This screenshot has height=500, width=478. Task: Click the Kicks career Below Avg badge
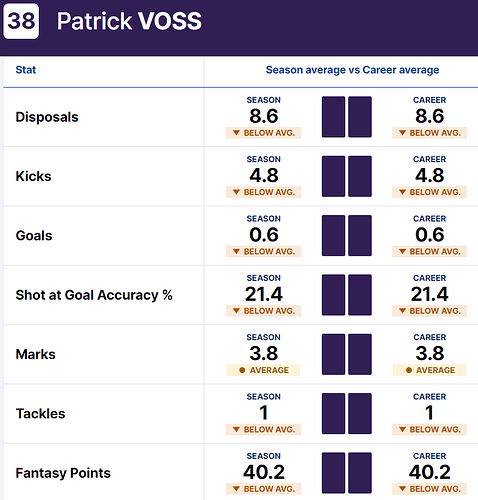430,192
